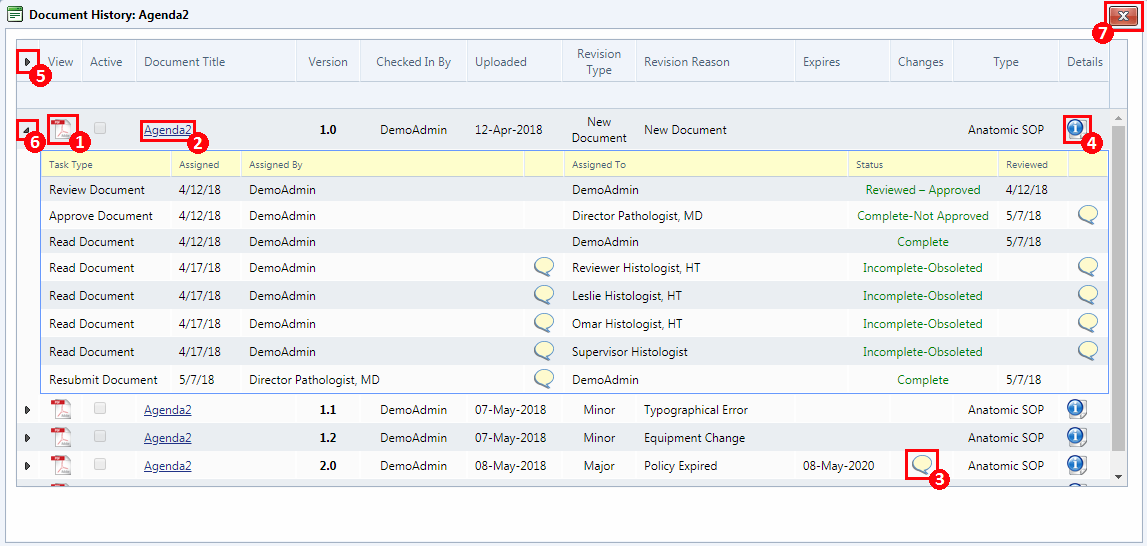Toggle Active checkbox for version 1.2
The height and width of the screenshot is (546, 1147).
(x=100, y=436)
